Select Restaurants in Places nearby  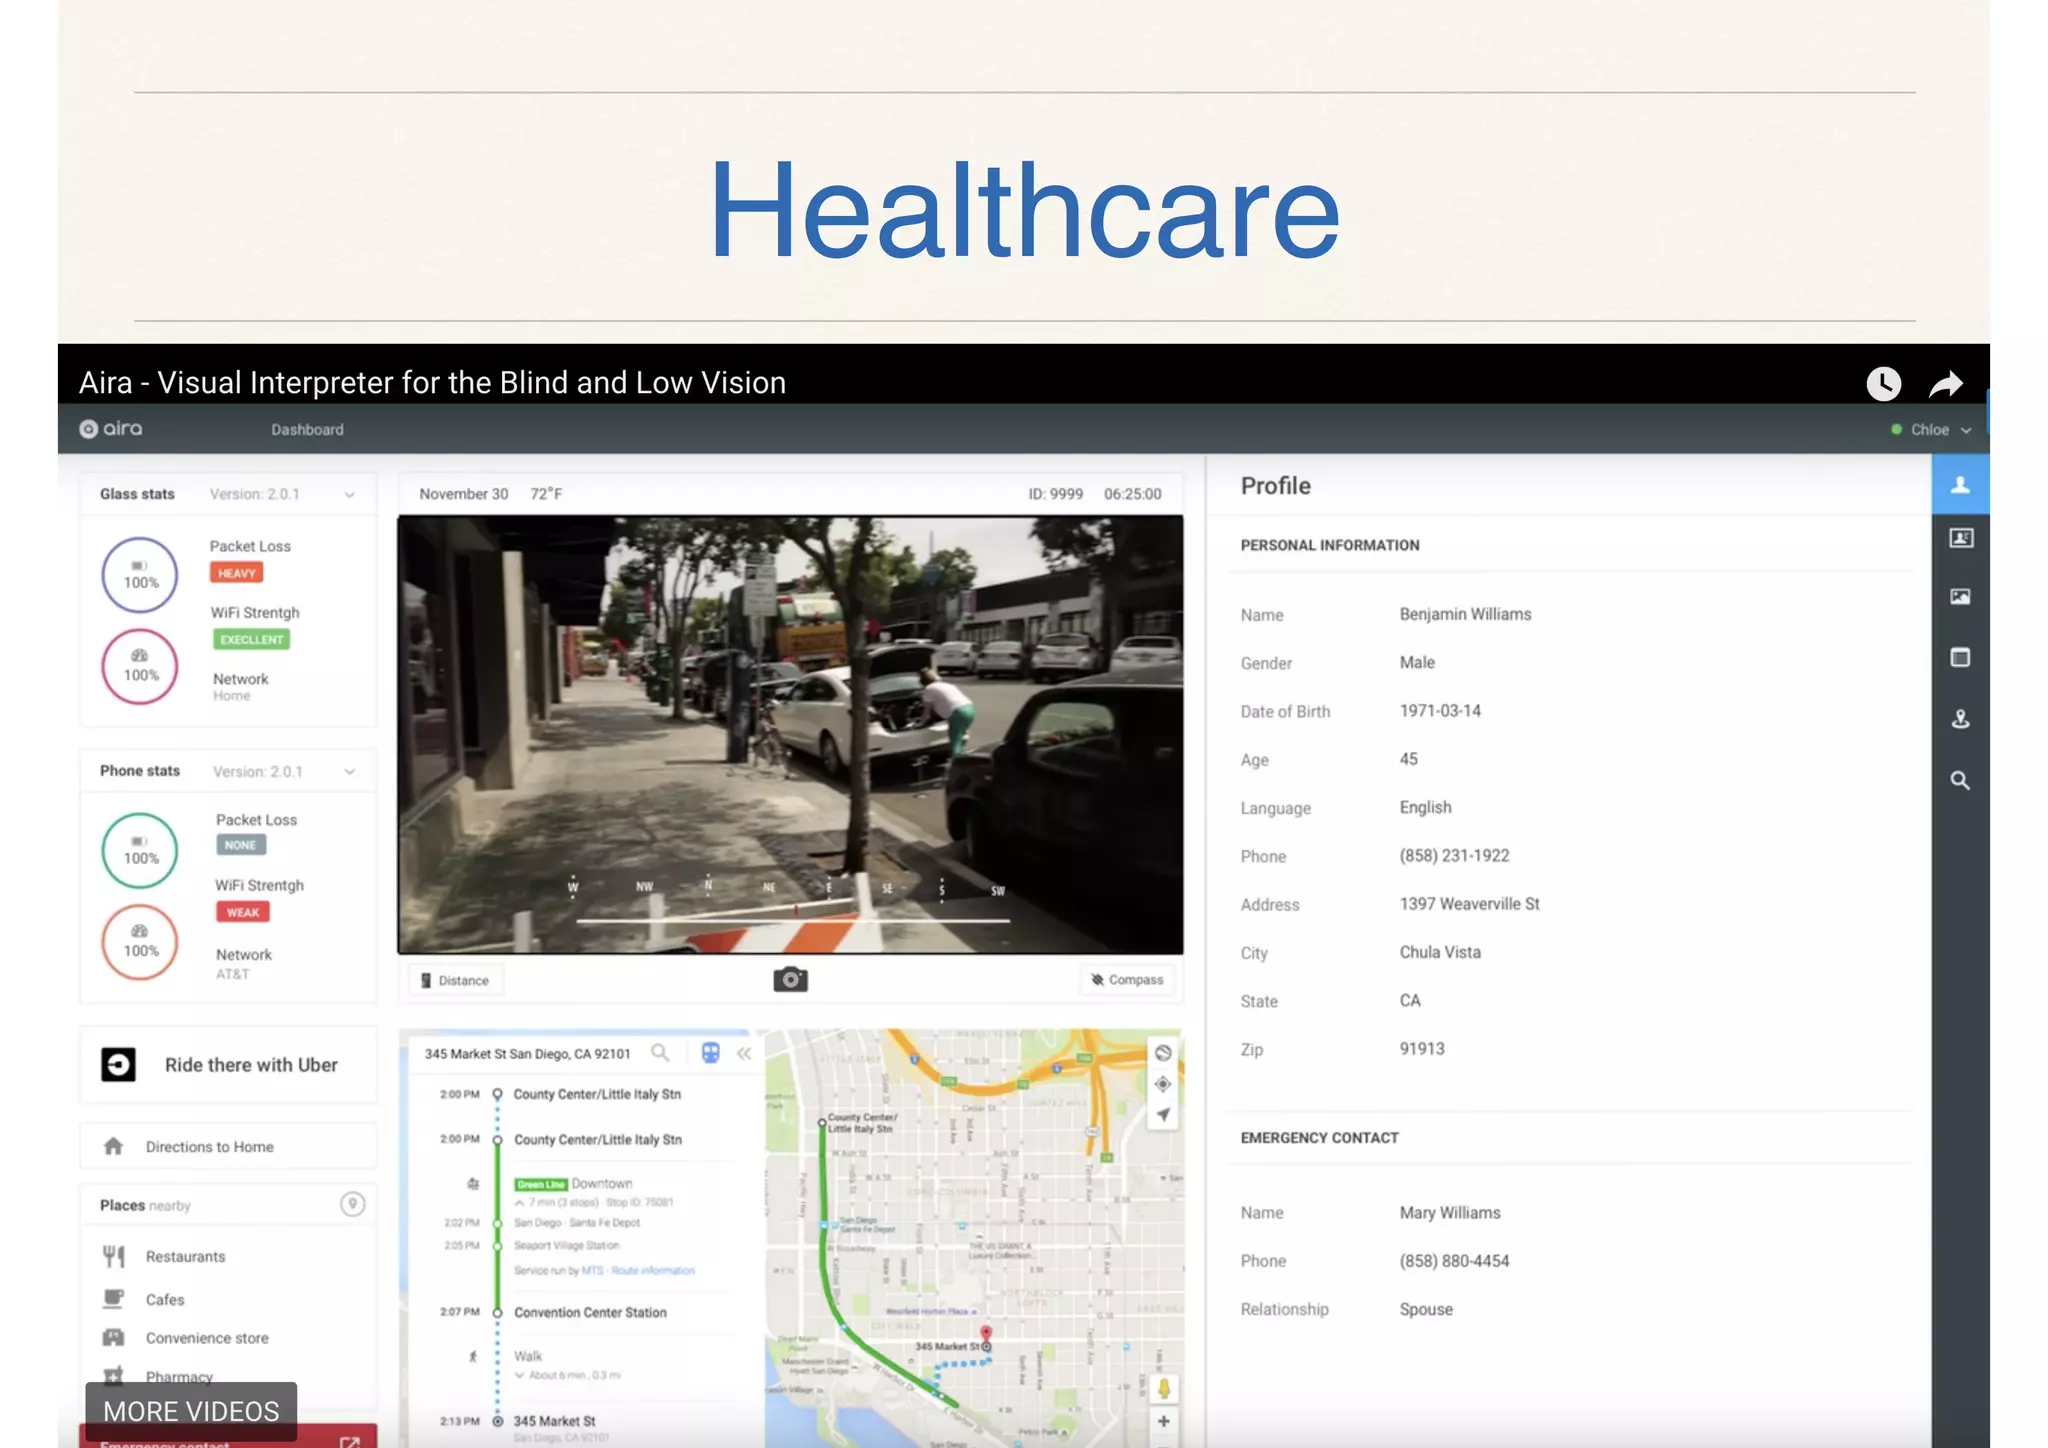pyautogui.click(x=185, y=1257)
